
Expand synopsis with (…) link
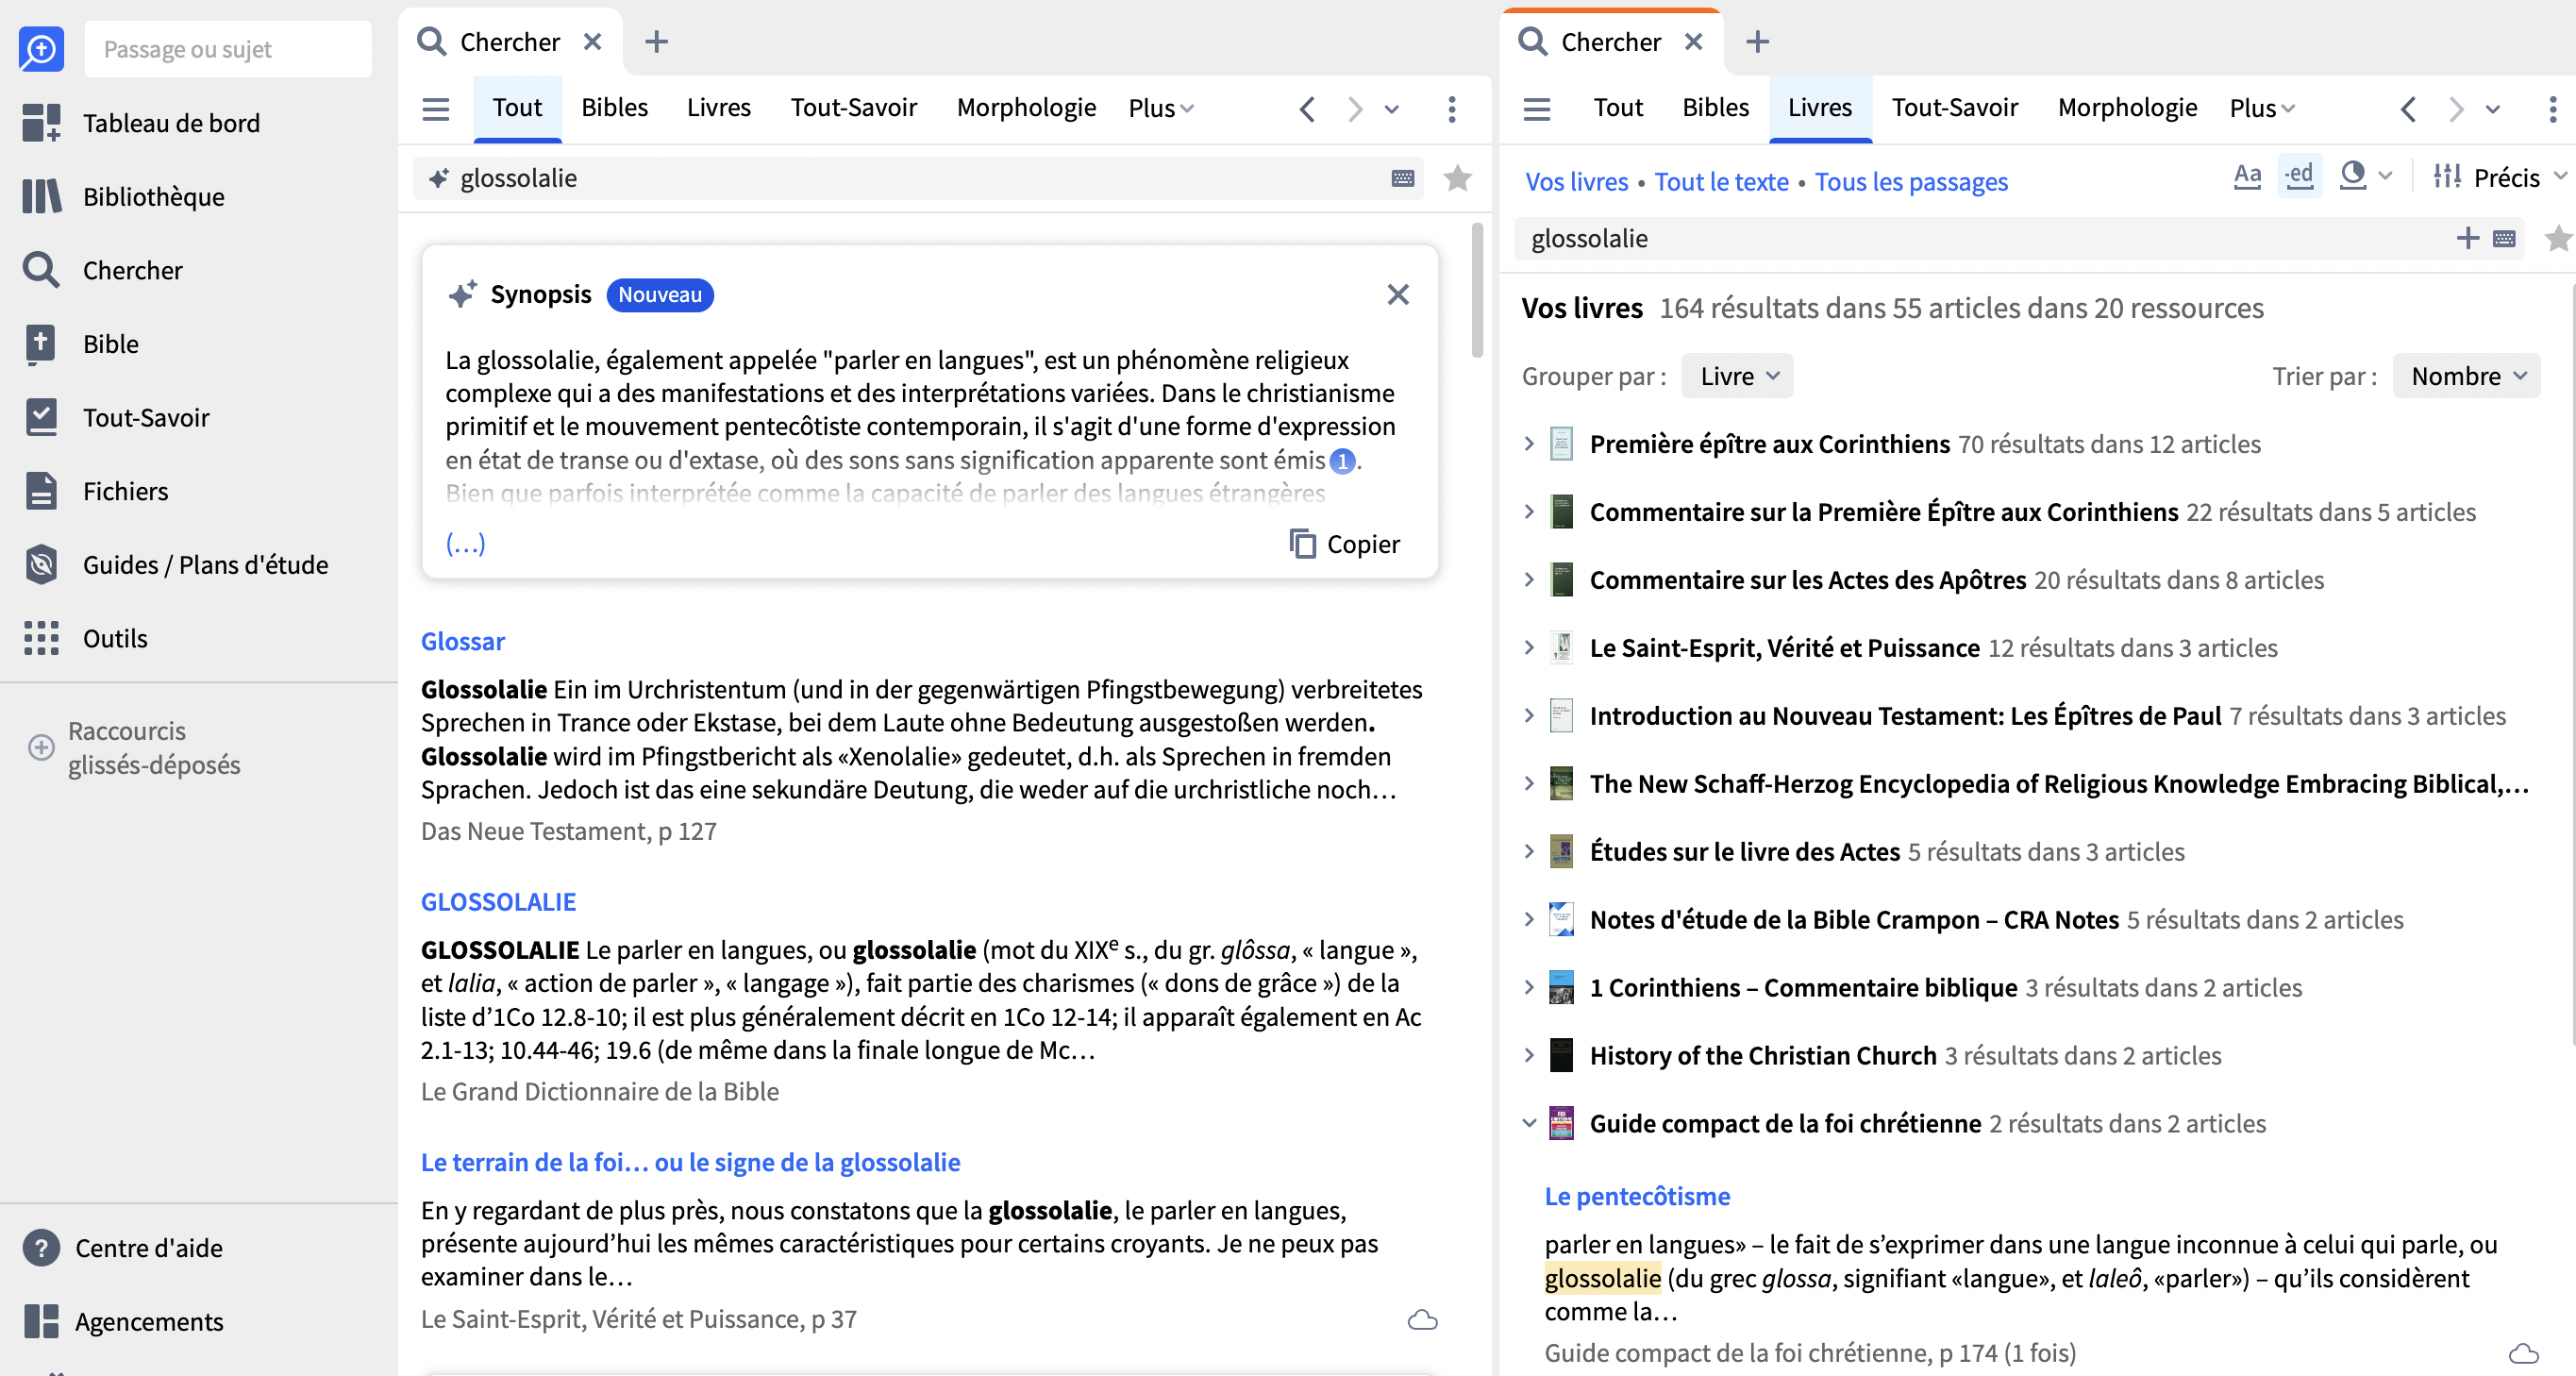(x=465, y=543)
